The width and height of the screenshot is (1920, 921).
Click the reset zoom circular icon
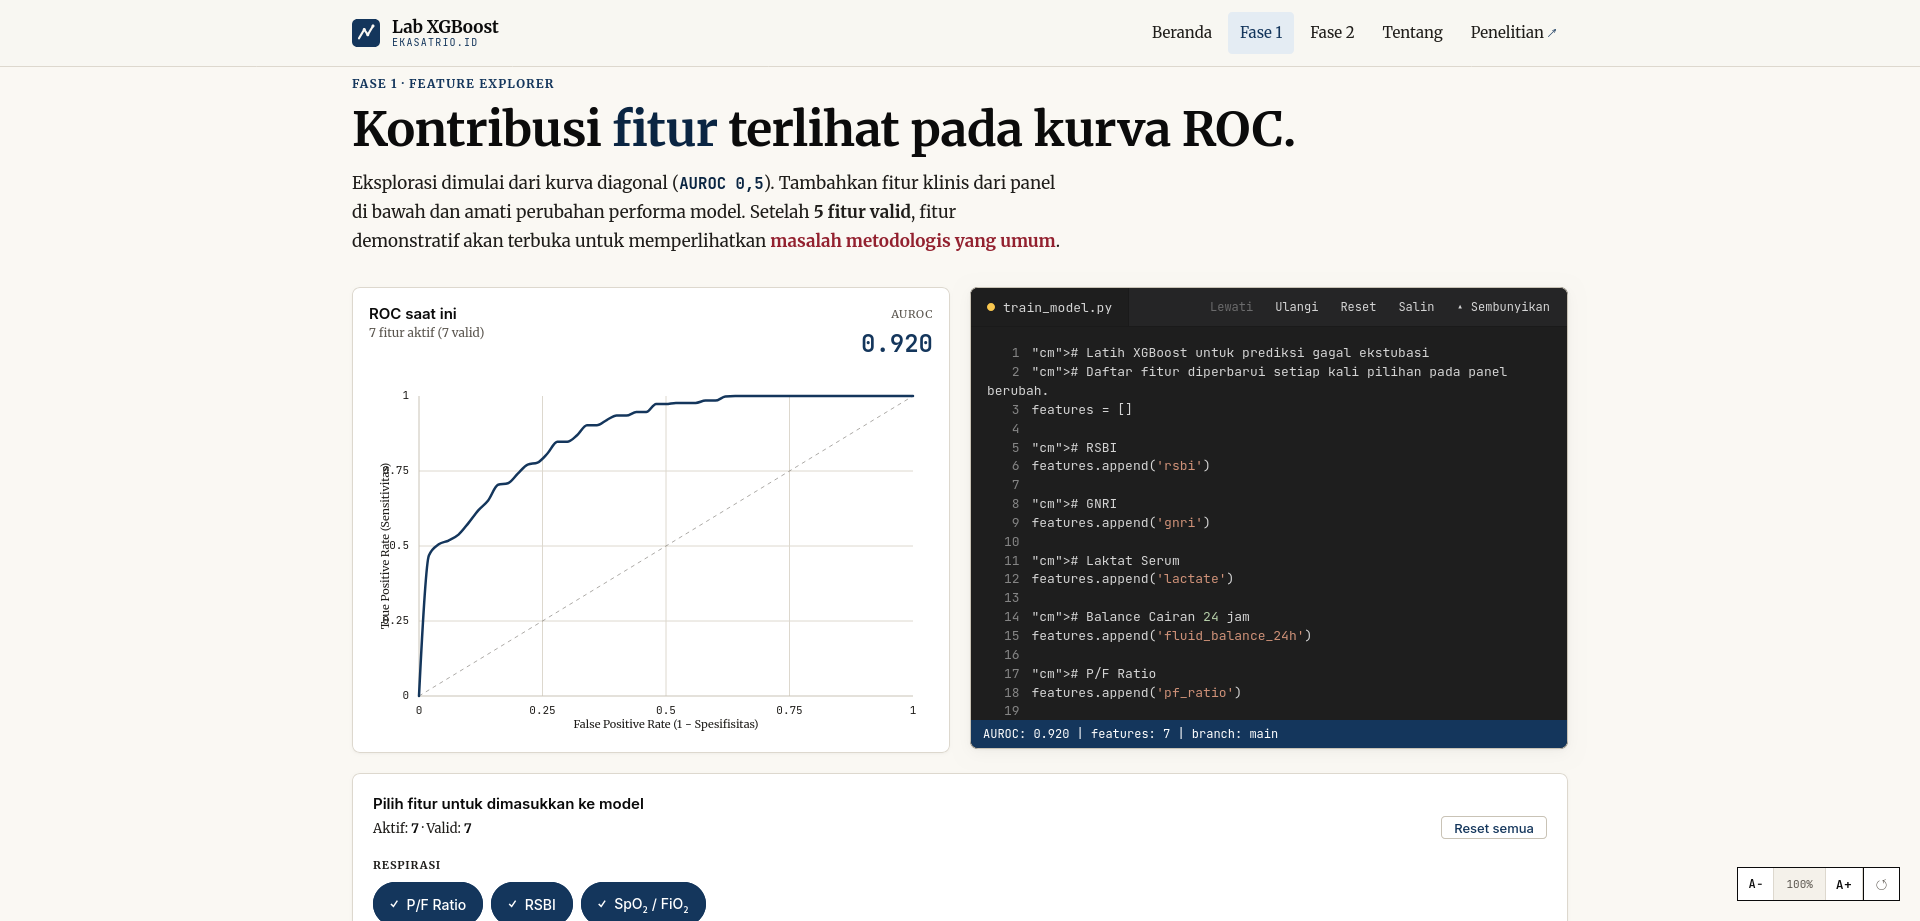(x=1881, y=884)
